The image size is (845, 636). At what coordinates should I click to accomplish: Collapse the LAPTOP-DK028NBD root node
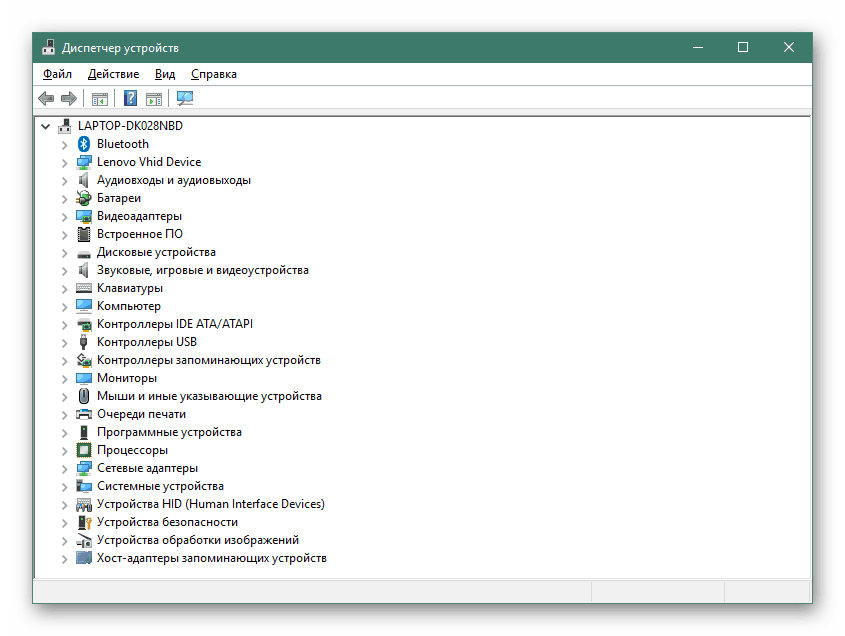point(45,125)
